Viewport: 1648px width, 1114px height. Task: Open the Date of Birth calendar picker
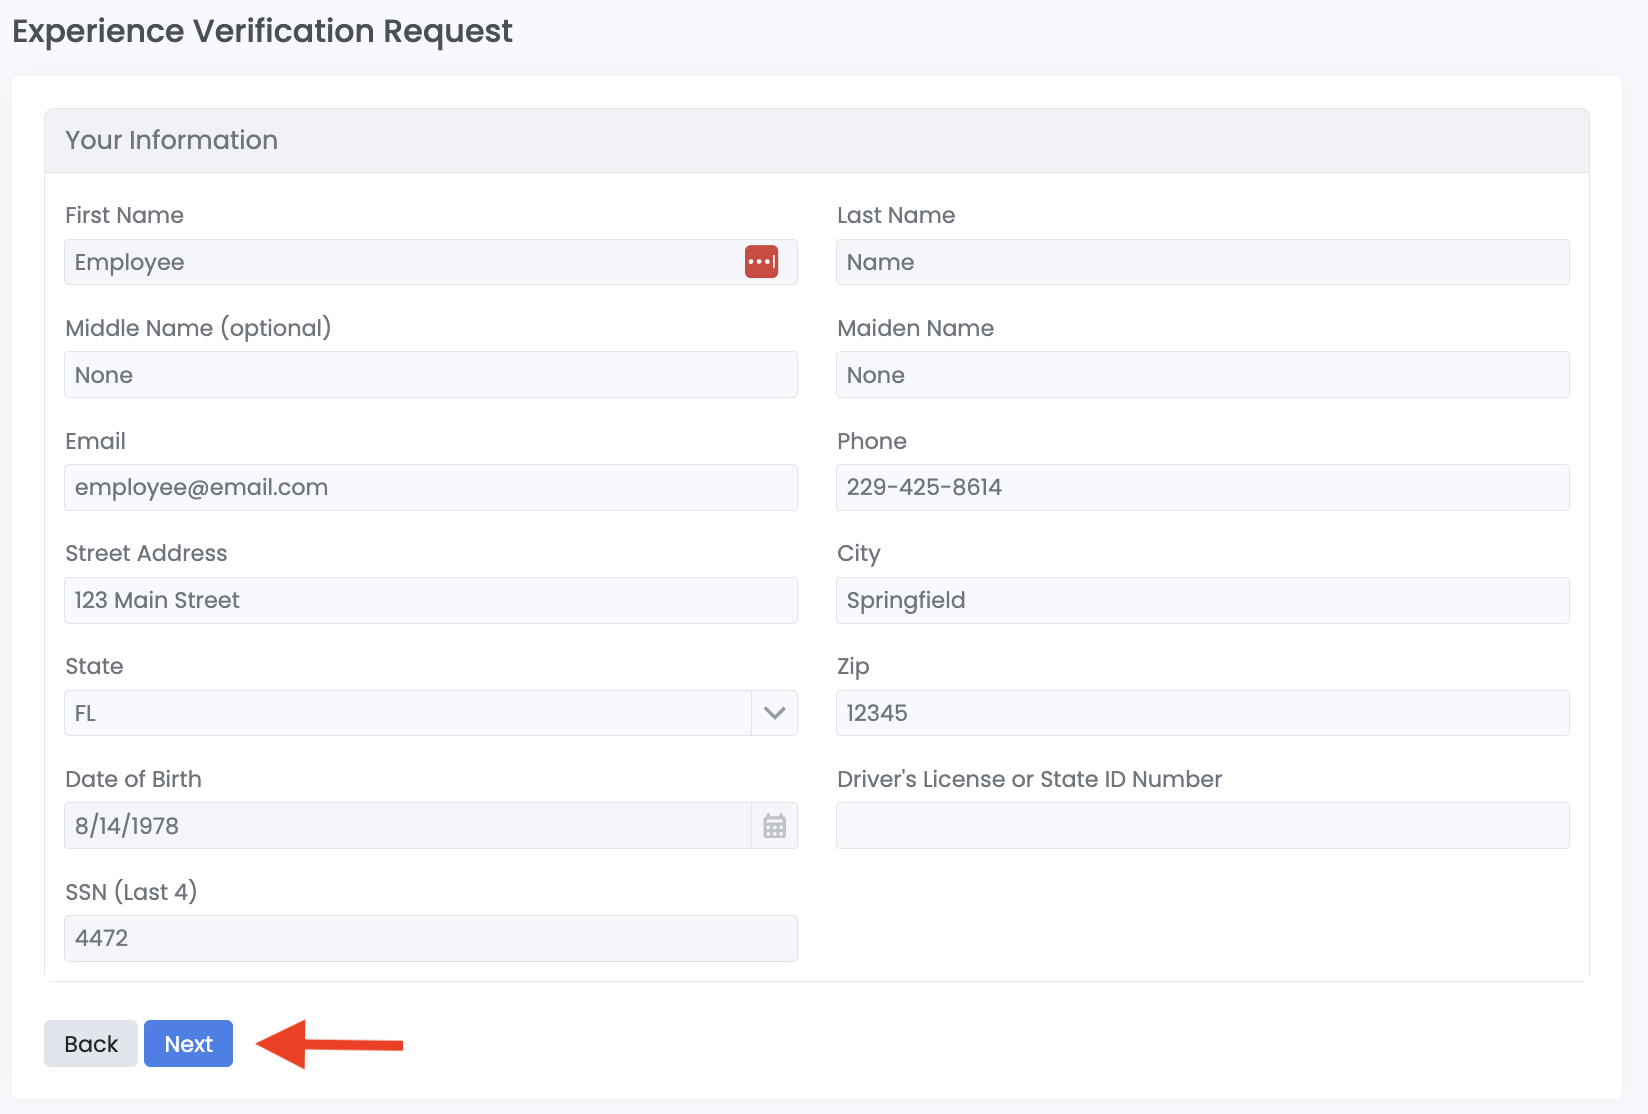pos(774,826)
